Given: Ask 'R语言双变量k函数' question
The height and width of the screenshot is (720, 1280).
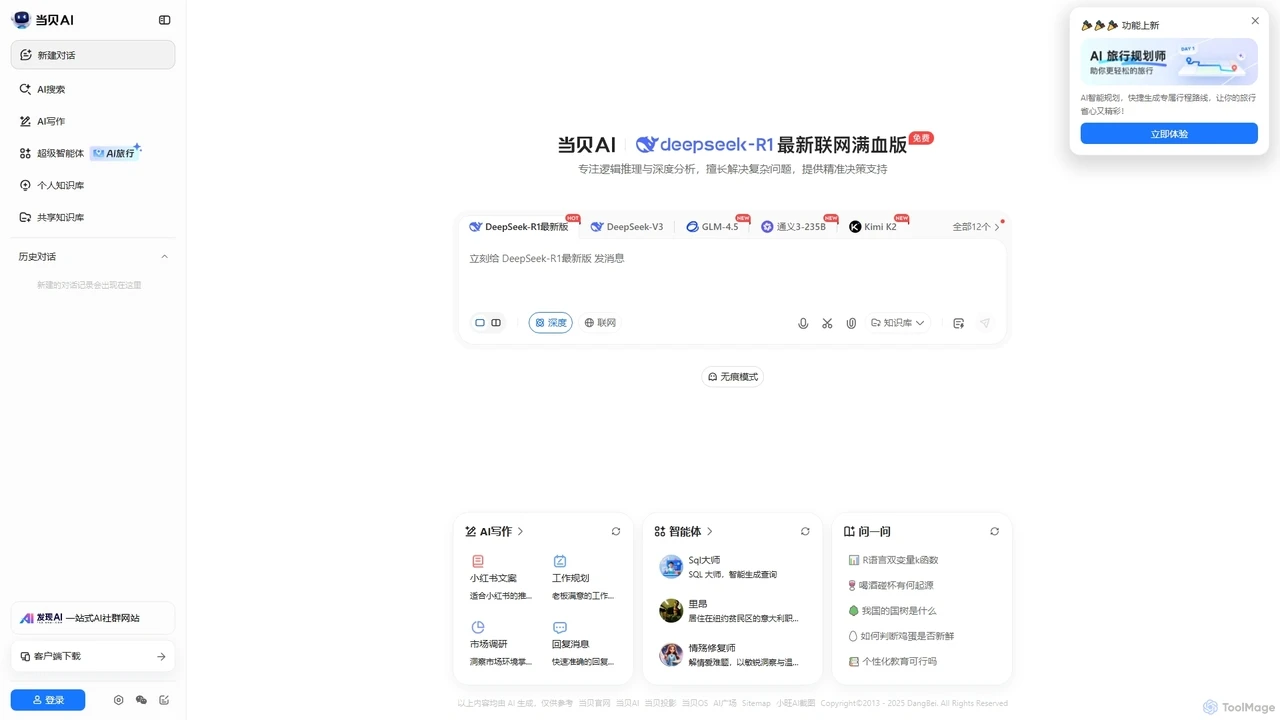Looking at the screenshot, I should [x=893, y=560].
